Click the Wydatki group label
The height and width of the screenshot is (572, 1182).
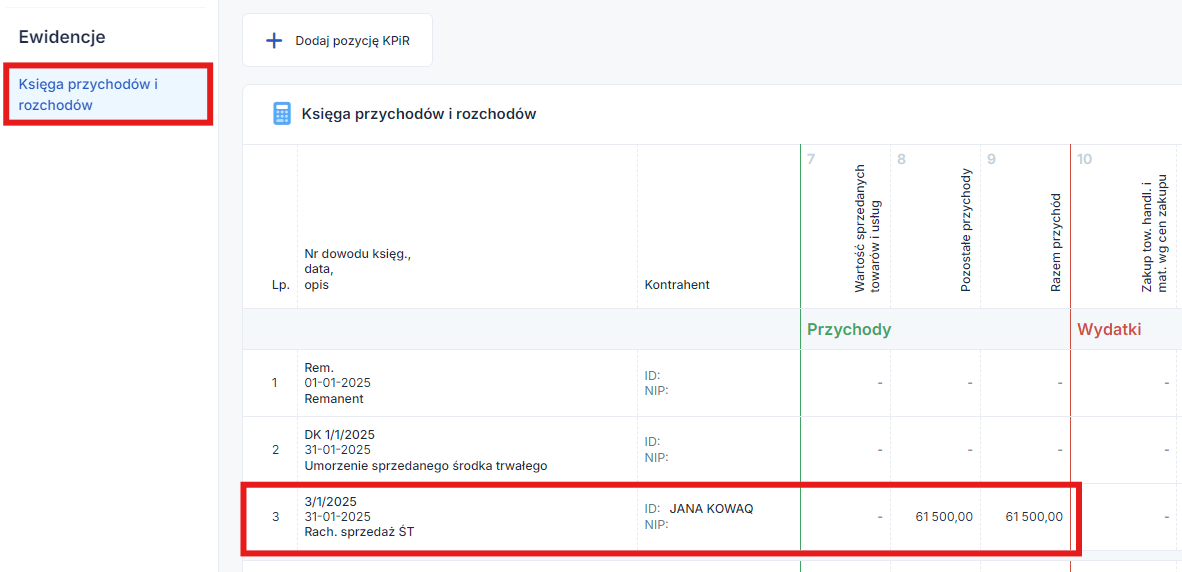1109,329
